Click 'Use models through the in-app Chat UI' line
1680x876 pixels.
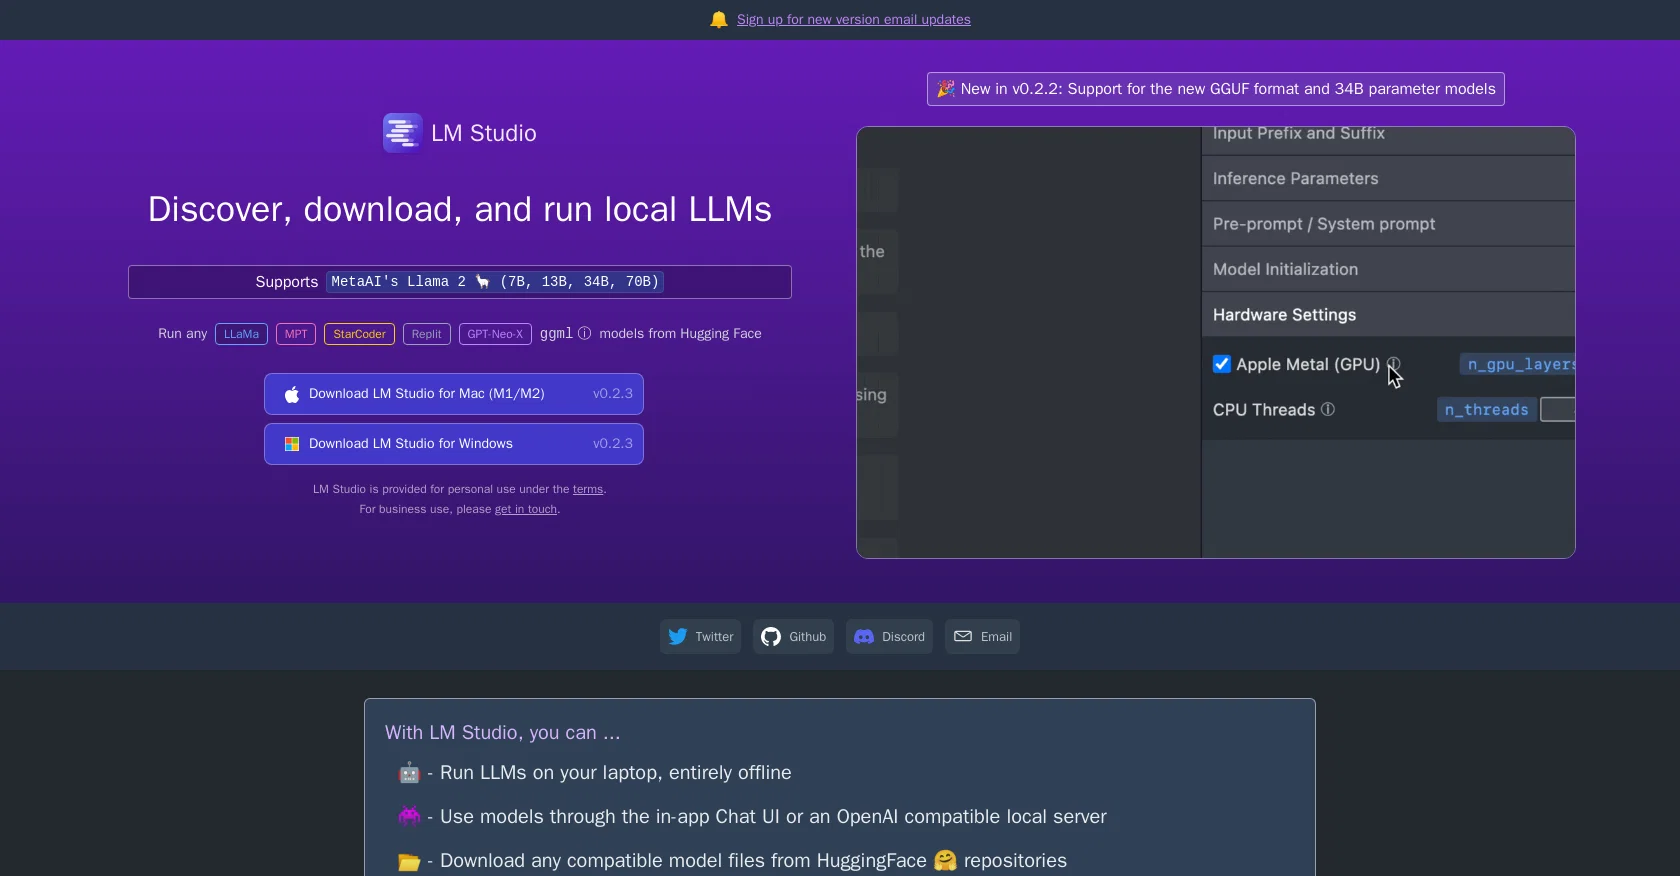773,817
